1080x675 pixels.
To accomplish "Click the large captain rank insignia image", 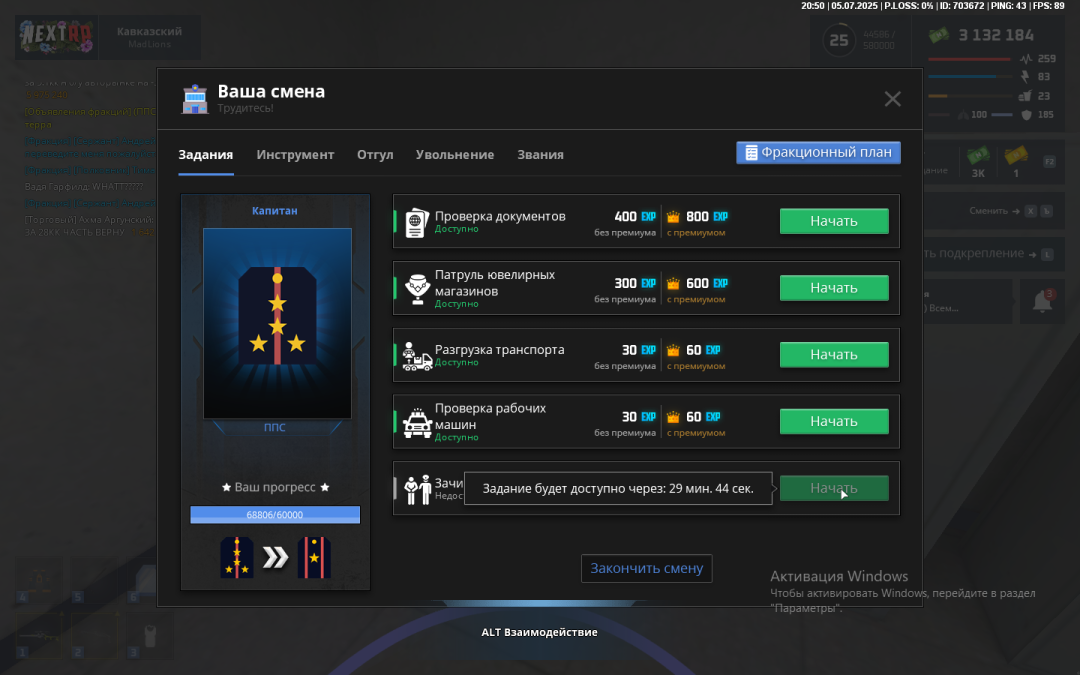I will (x=278, y=323).
